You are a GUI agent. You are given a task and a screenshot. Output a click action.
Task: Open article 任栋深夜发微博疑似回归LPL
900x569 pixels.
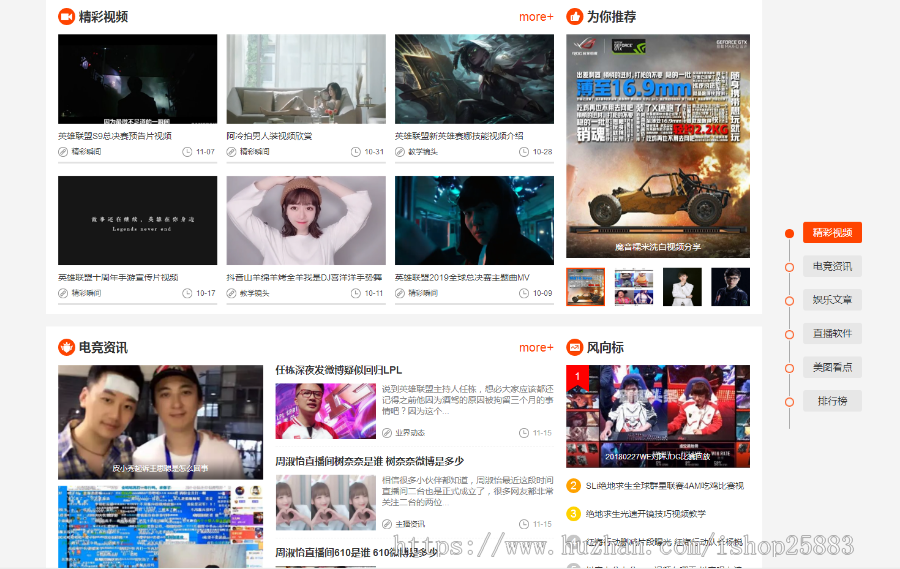click(x=339, y=370)
